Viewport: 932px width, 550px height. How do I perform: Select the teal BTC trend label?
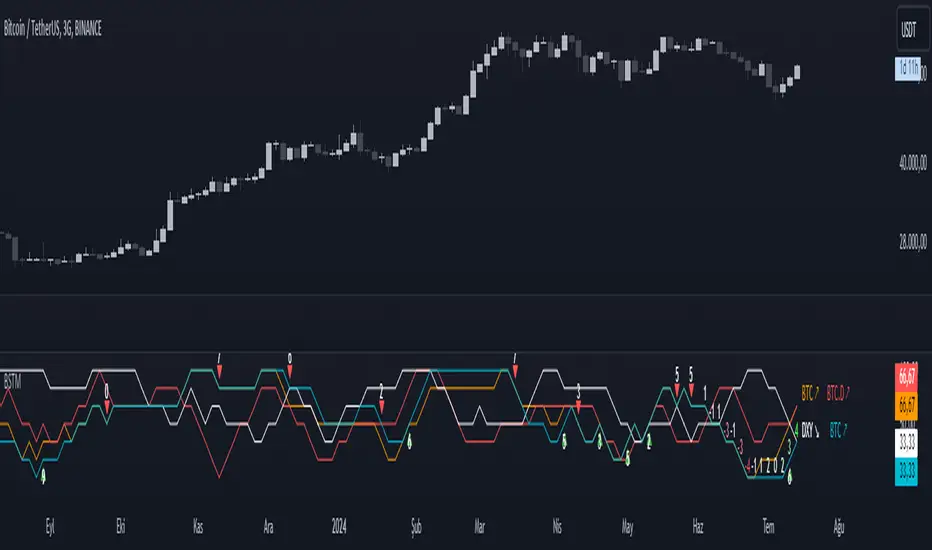[838, 430]
